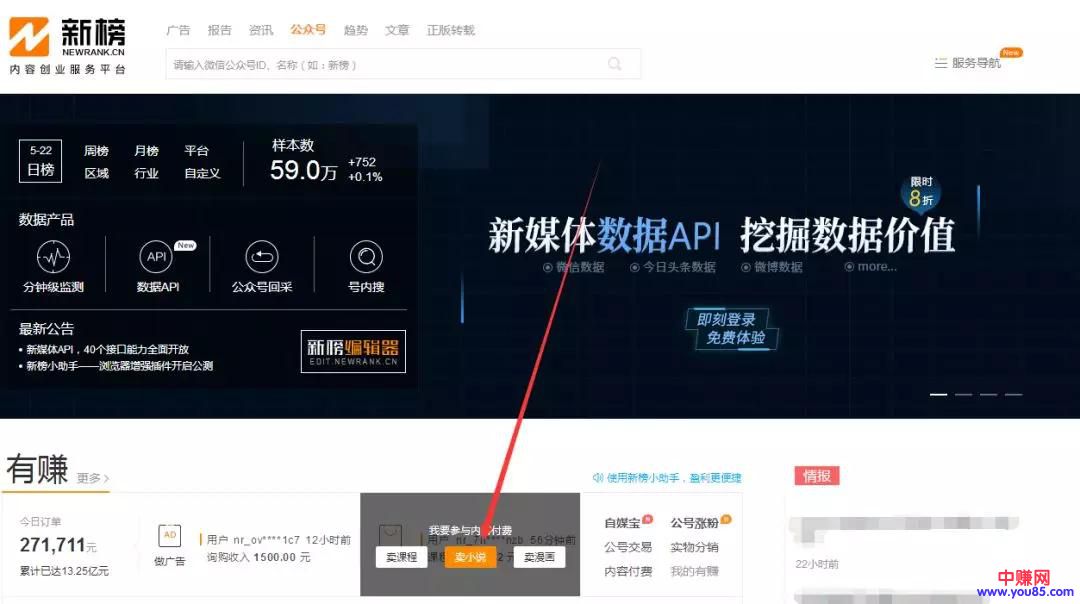Choose the 自定义 ranking option
The width and height of the screenshot is (1080, 604).
(202, 173)
